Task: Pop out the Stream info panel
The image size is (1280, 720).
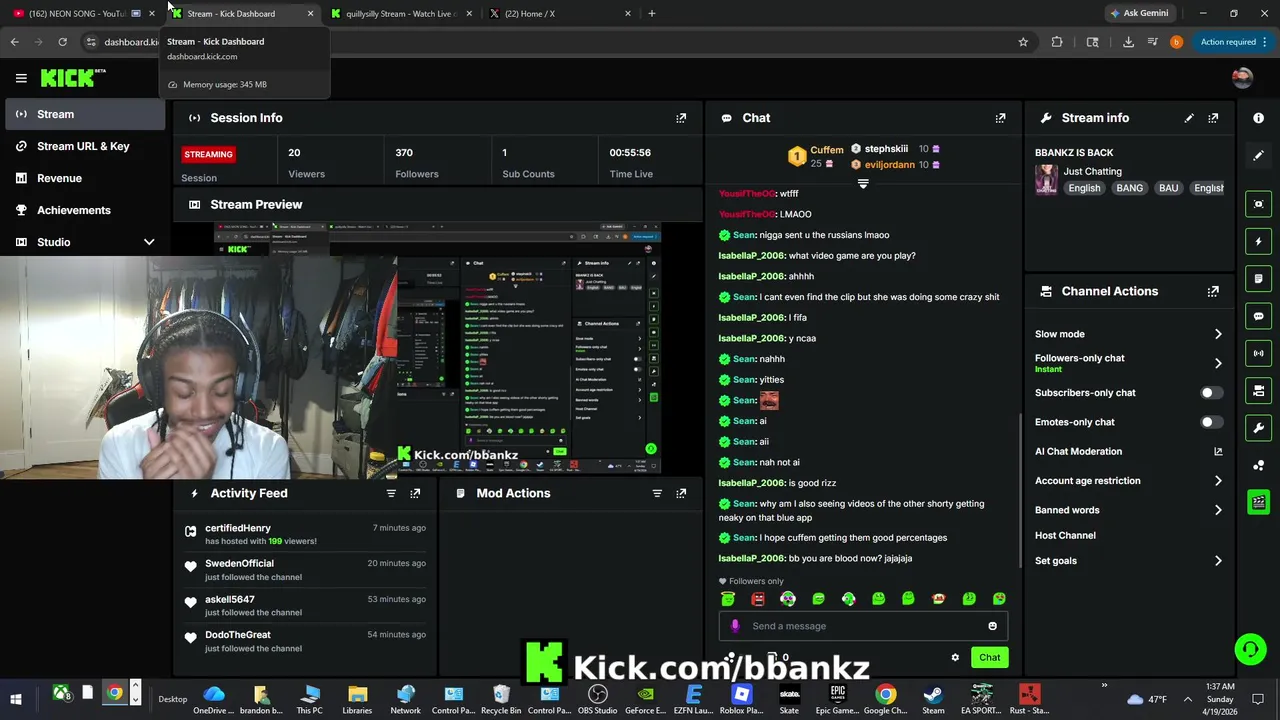Action: coord(1213,118)
